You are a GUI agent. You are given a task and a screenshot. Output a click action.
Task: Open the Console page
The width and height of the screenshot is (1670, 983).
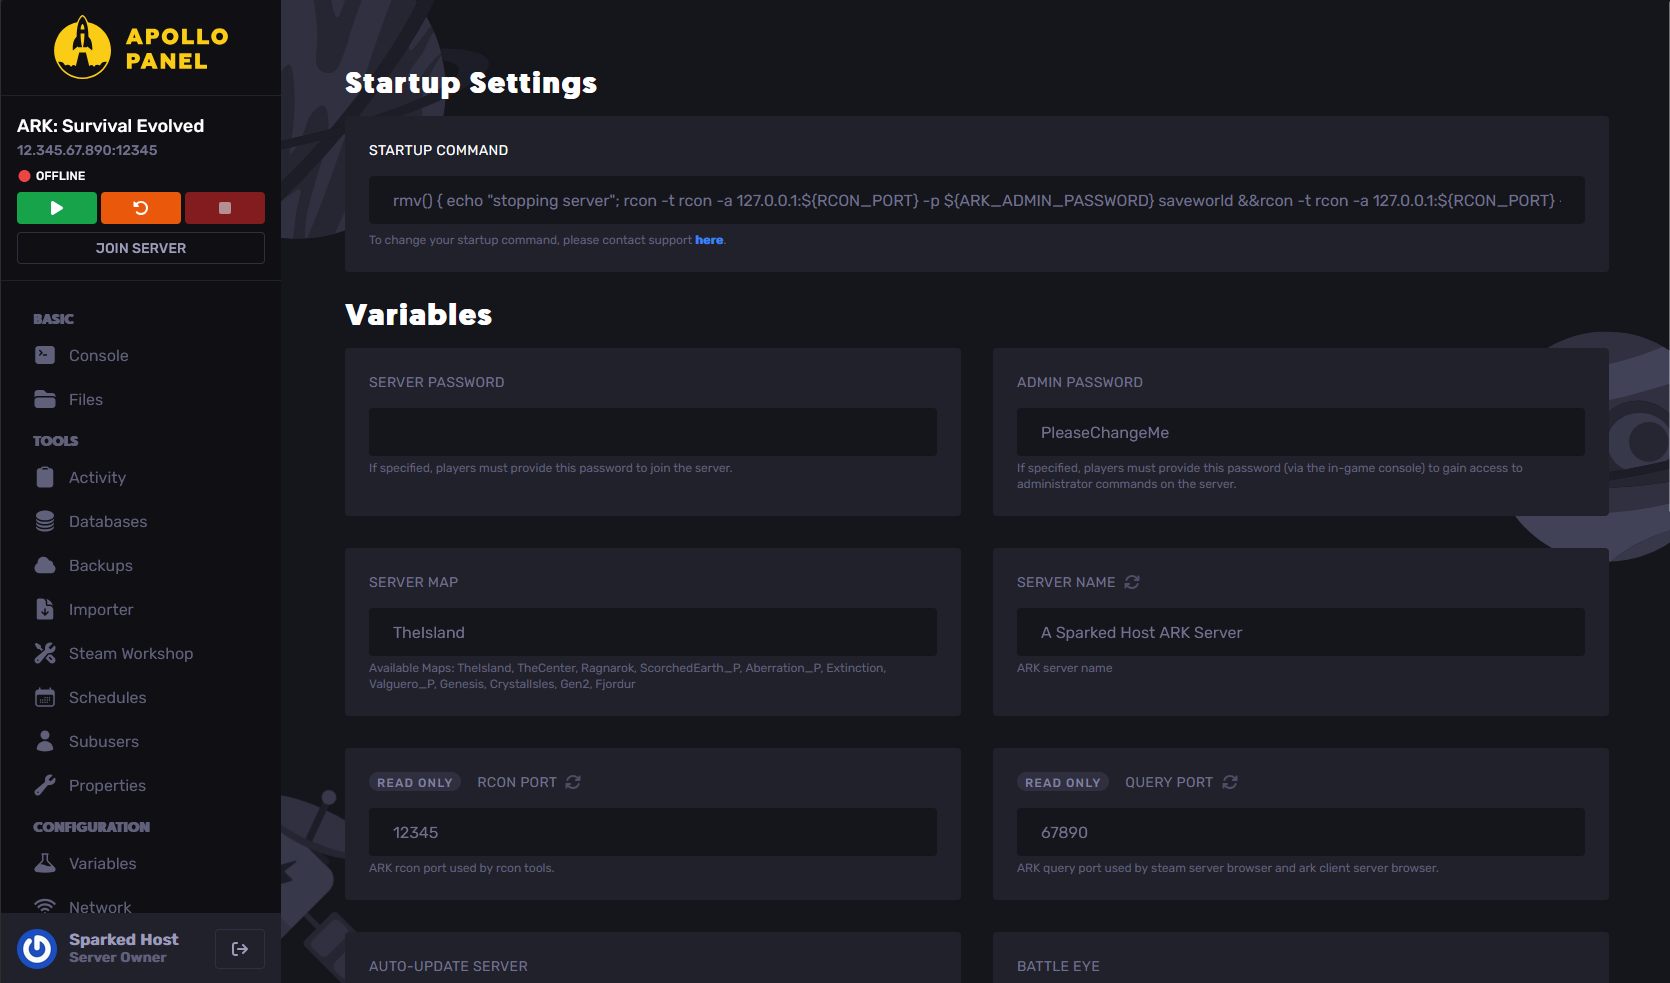[98, 356]
